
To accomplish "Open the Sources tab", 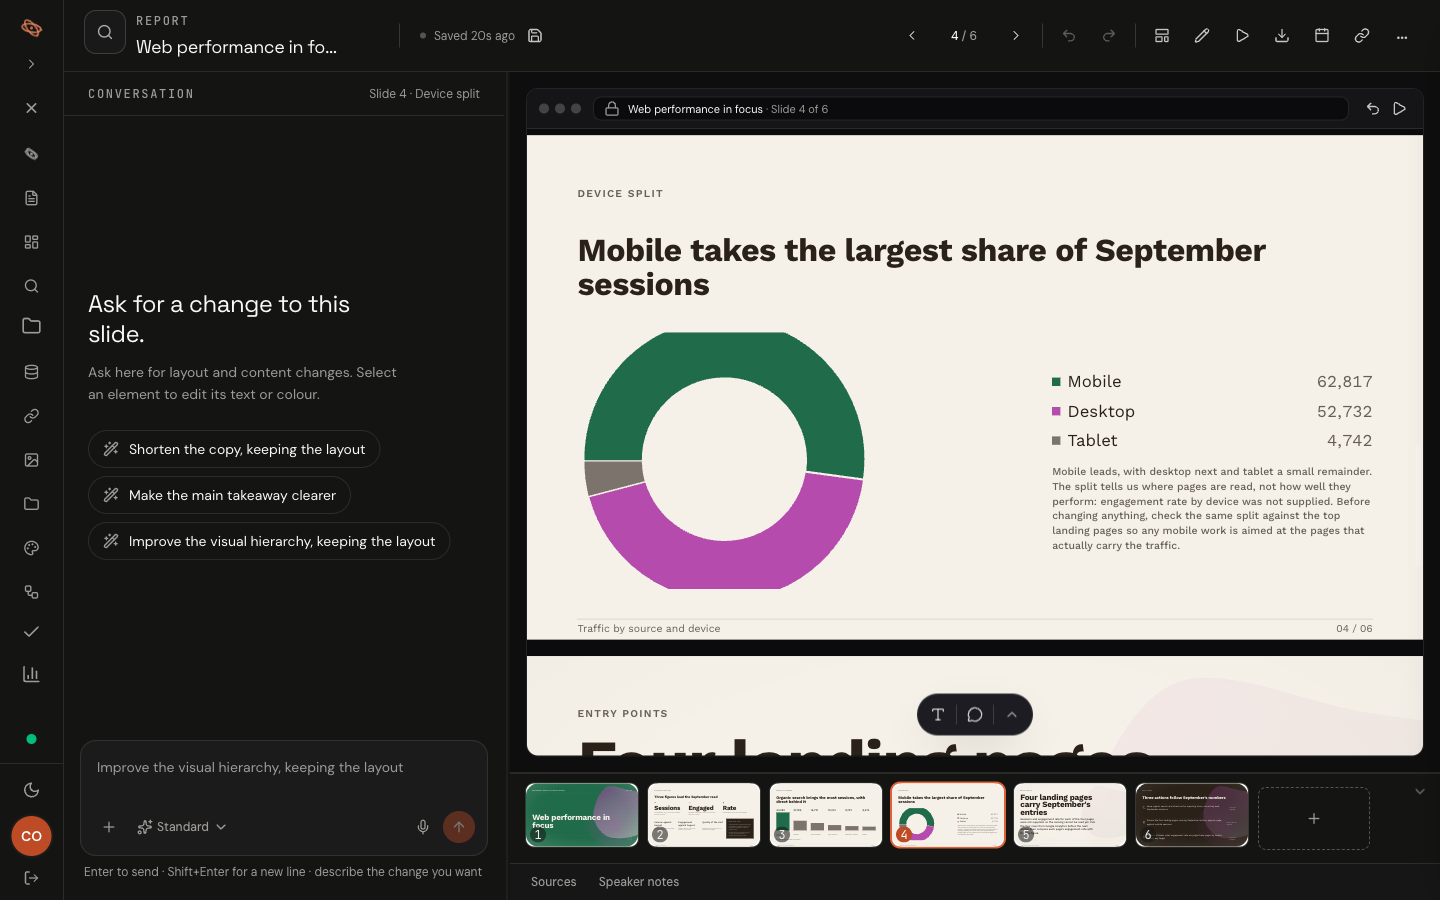I will click(x=554, y=882).
